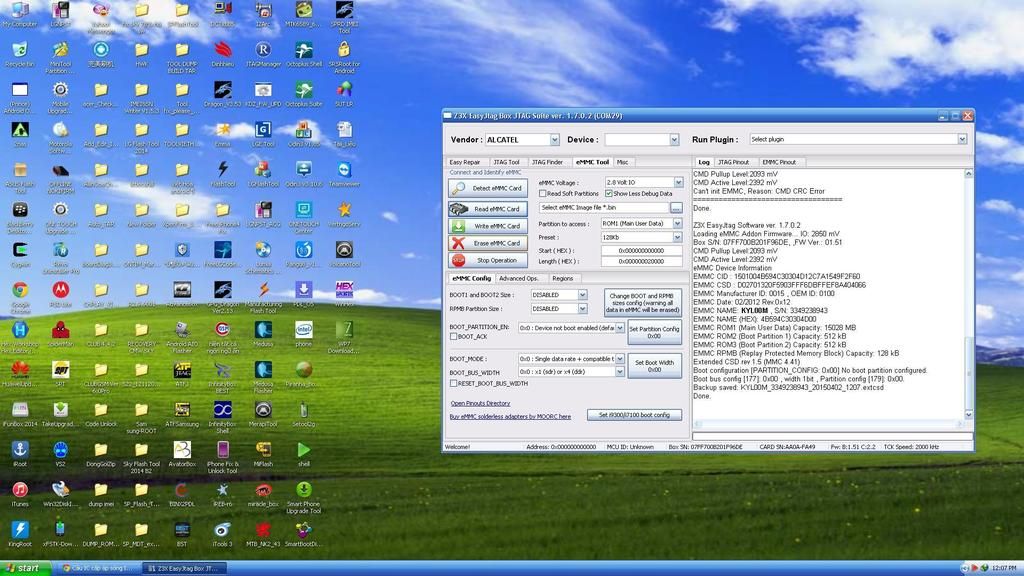
Task: Open the BOOT_MODE dropdown
Action: tap(620, 359)
